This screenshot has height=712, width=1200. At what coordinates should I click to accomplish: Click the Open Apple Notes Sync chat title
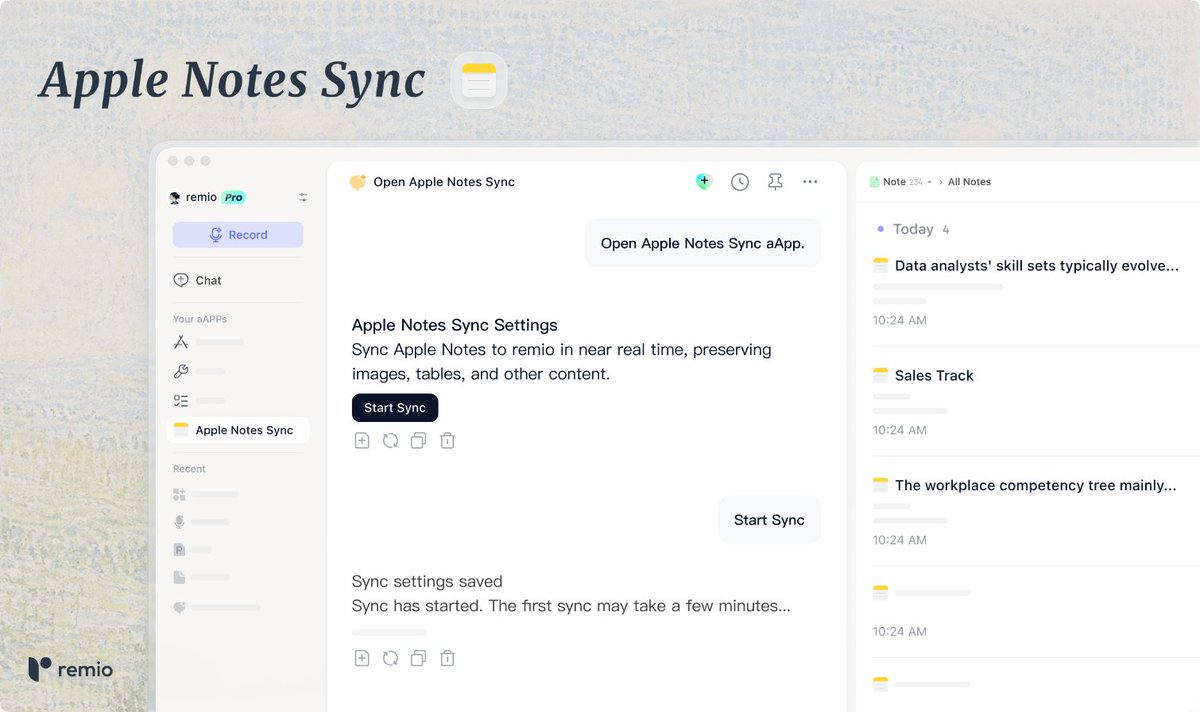[x=444, y=182]
